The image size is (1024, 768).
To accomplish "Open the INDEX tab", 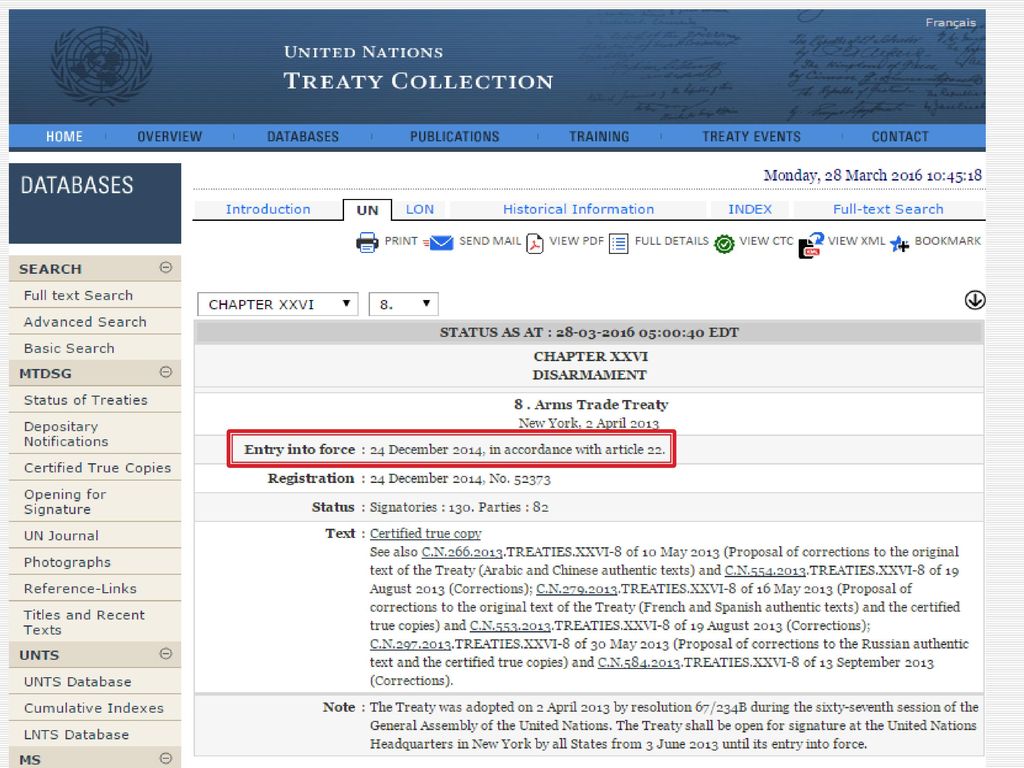I will (x=750, y=209).
